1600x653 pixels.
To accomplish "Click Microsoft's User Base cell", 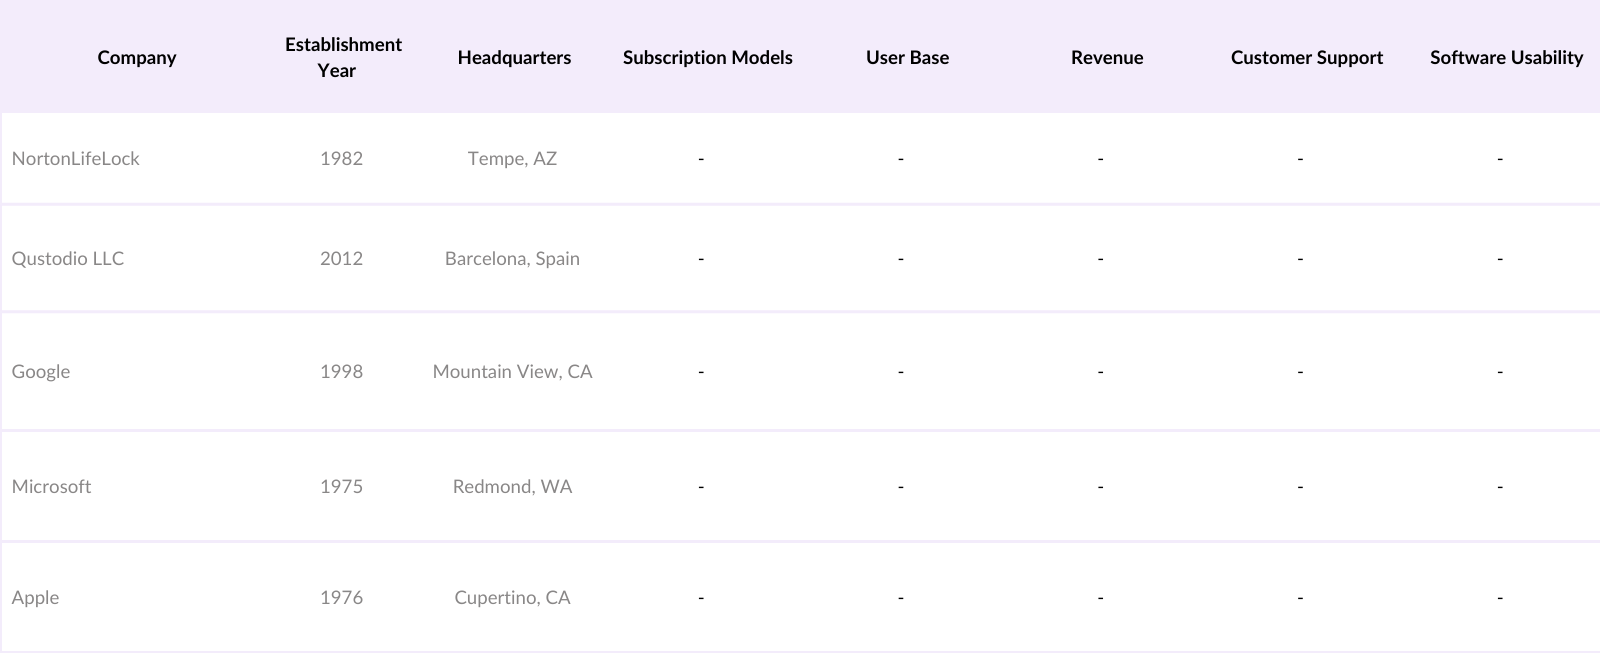I will click(901, 486).
